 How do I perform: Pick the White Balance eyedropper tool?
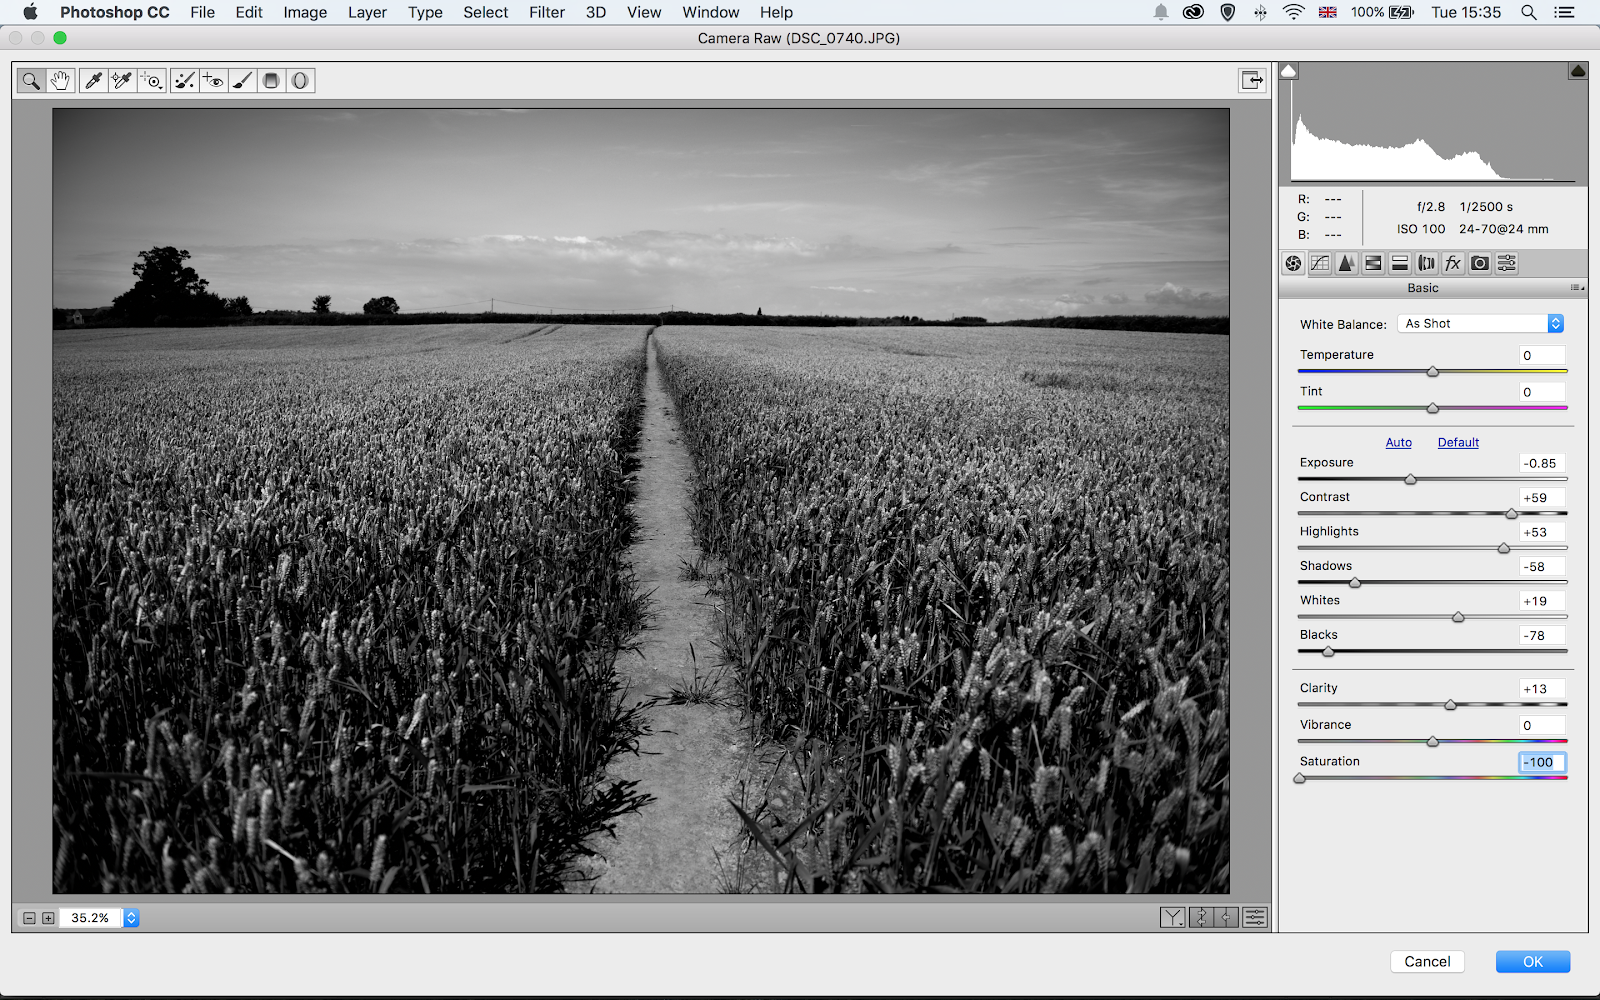93,81
